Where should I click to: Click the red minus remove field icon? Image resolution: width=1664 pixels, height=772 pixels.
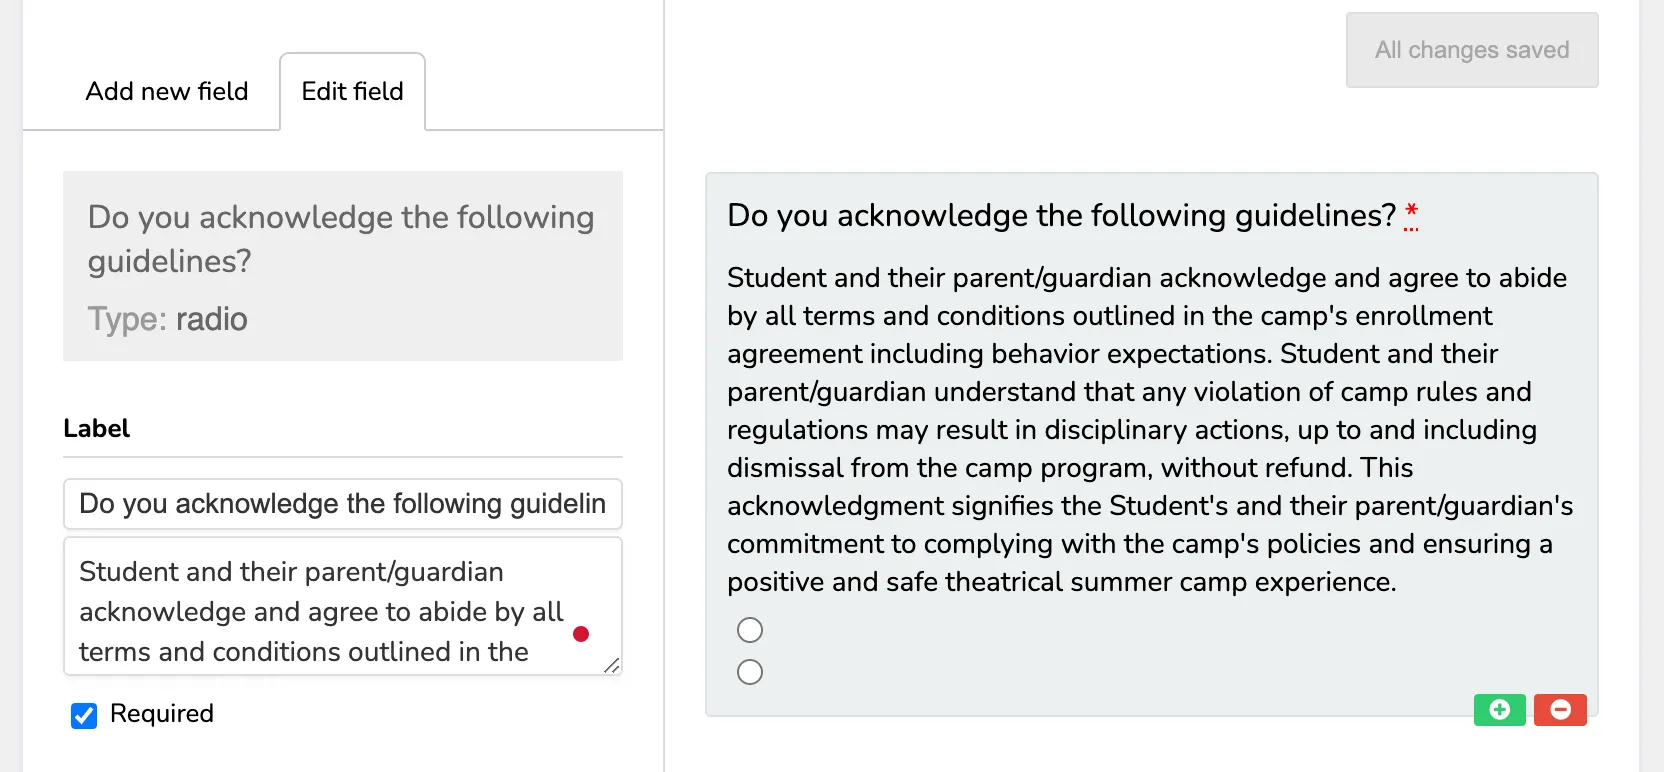(x=1560, y=710)
